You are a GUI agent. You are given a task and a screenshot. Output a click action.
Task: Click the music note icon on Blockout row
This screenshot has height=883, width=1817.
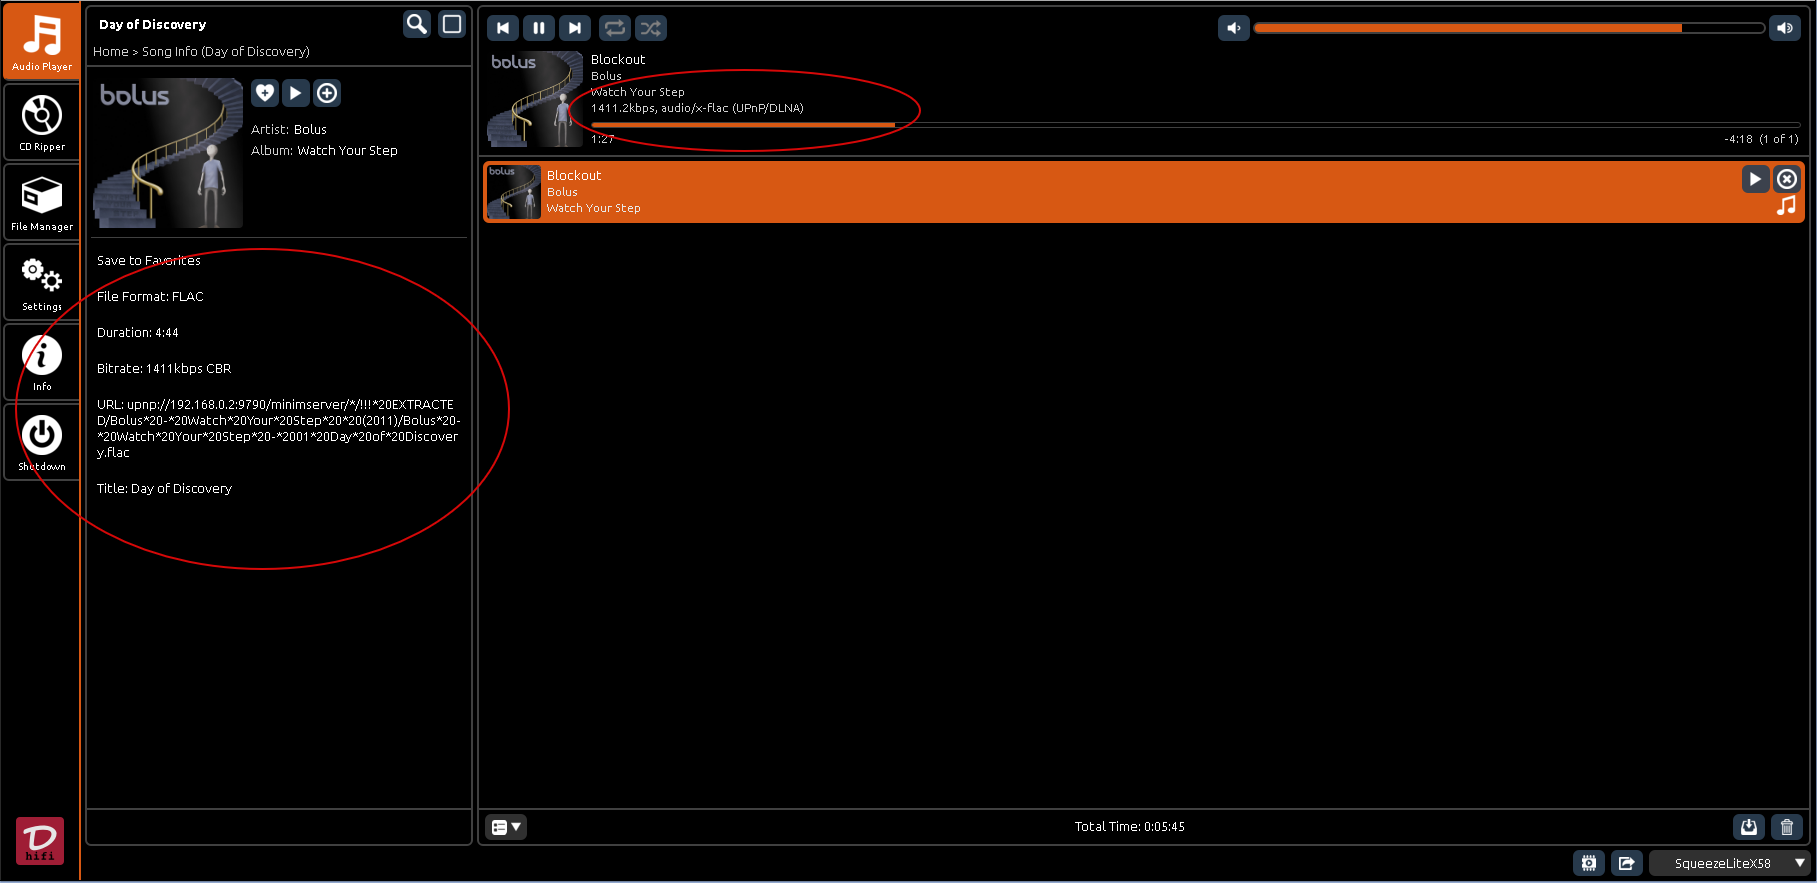[1786, 206]
